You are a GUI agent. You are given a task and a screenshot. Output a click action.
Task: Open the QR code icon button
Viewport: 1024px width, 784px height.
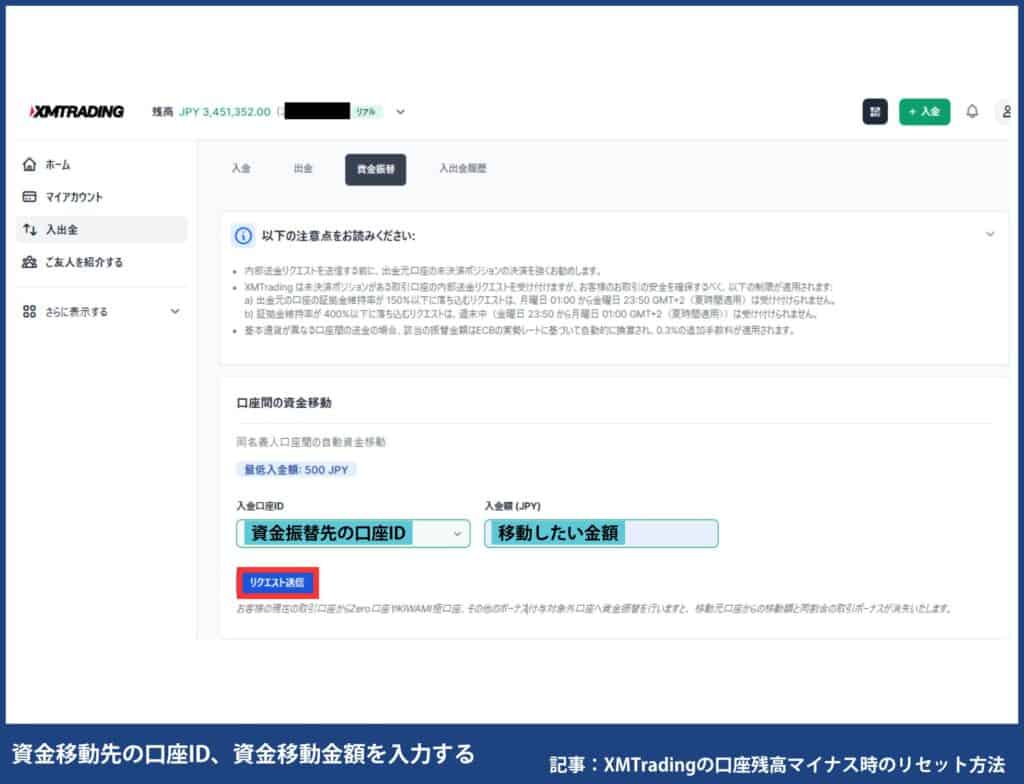click(875, 112)
